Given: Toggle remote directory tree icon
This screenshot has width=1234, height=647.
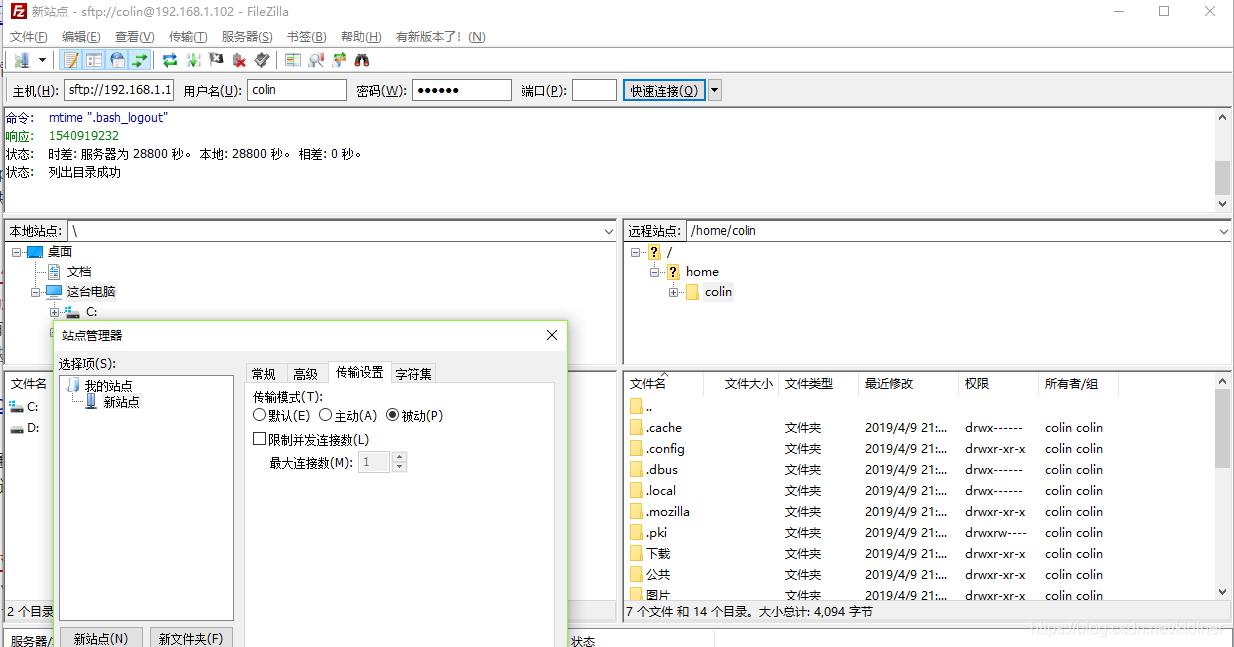Looking at the screenshot, I should tap(117, 60).
